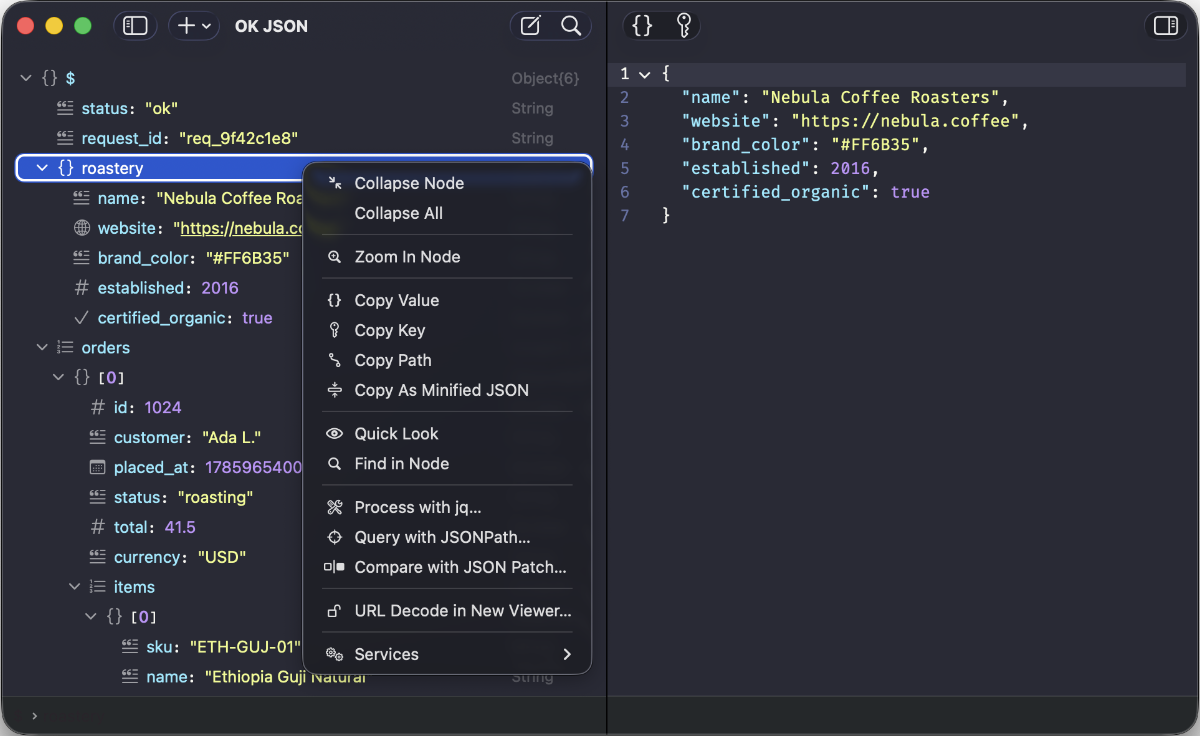The width and height of the screenshot is (1200, 736).
Task: Select the status "ok" row
Action: coord(304,108)
